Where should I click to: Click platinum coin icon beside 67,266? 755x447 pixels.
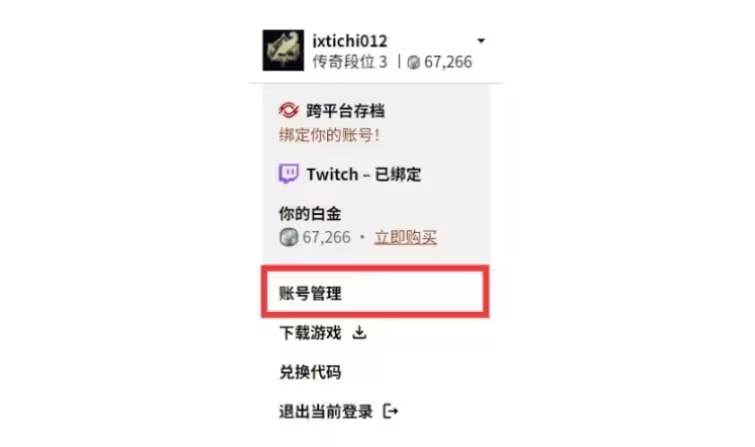point(288,237)
